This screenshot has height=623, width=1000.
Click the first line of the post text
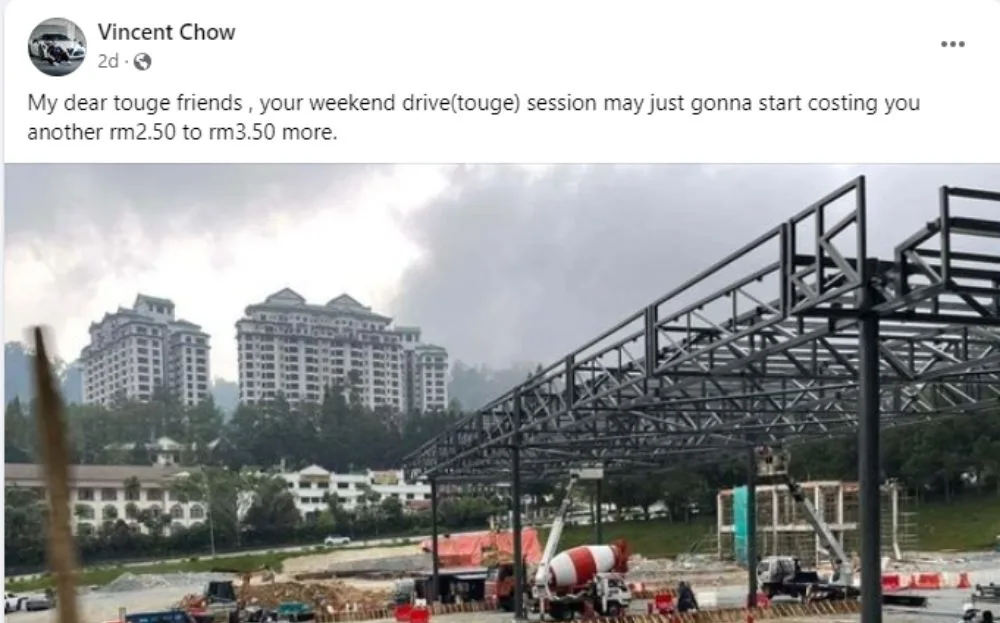pos(473,103)
